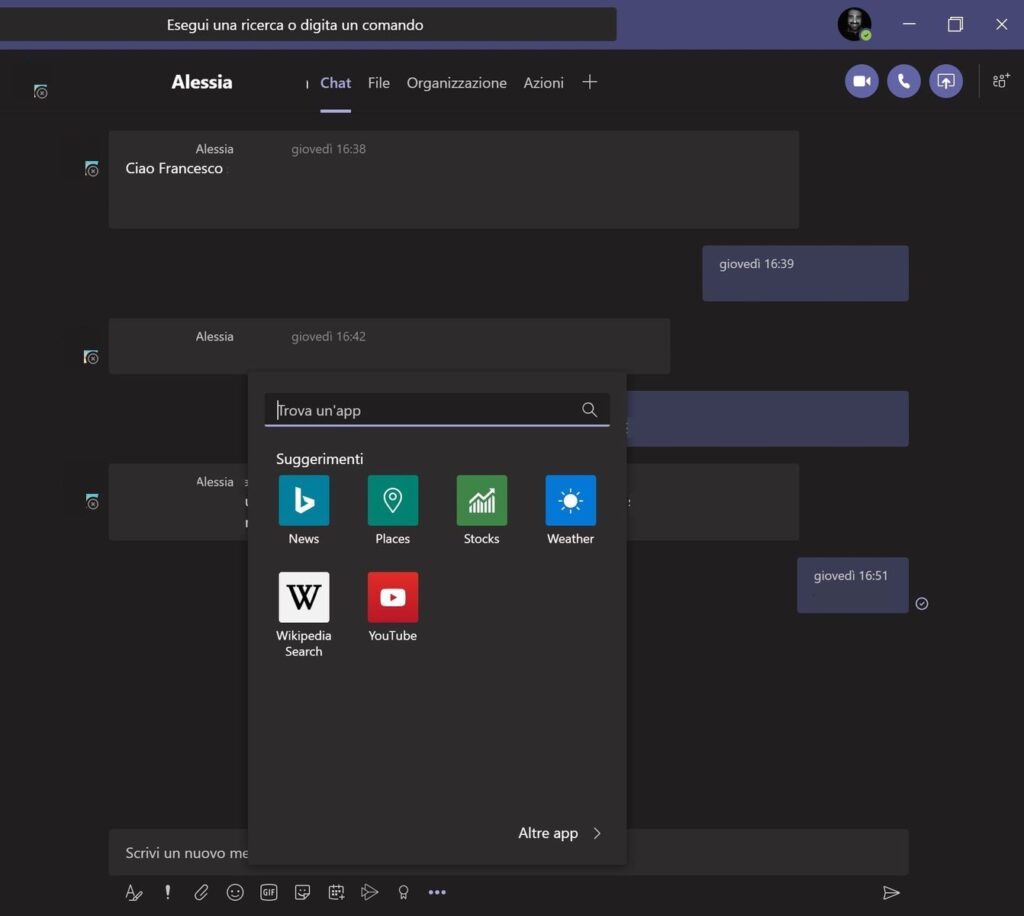
Task: Open the YouTube app
Action: [392, 607]
